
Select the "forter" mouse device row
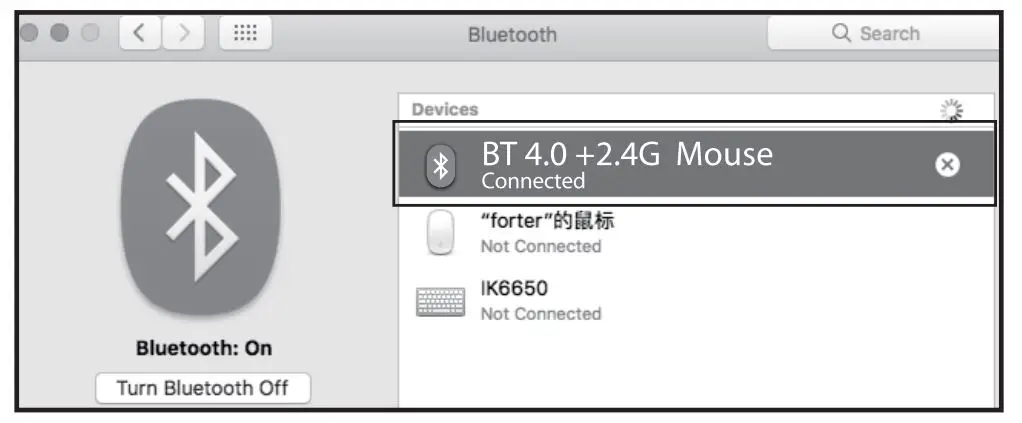(700, 234)
